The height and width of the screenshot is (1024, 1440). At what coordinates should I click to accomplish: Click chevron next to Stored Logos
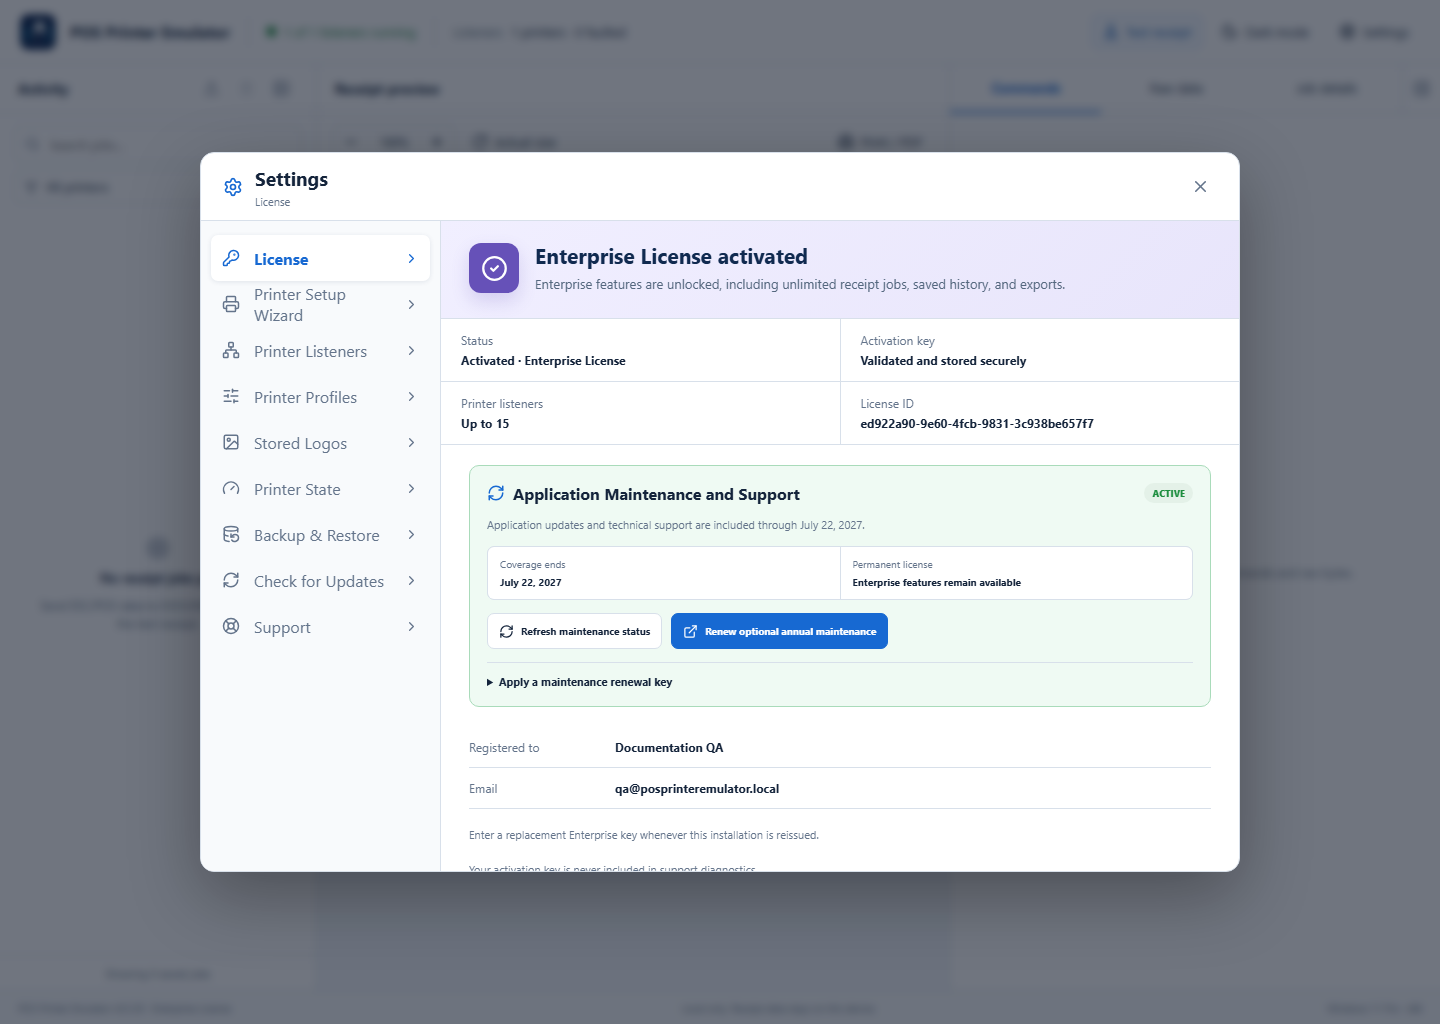pos(411,442)
